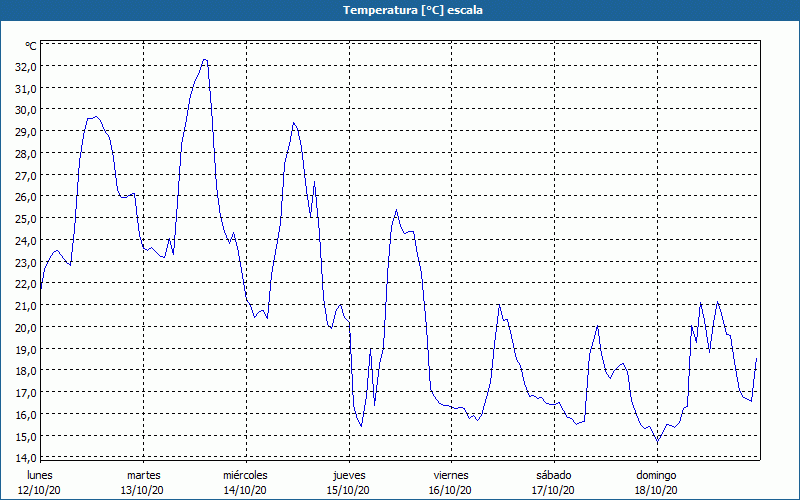The image size is (800, 500).
Task: Select the 18/10/20 date label
Action: pos(656,490)
